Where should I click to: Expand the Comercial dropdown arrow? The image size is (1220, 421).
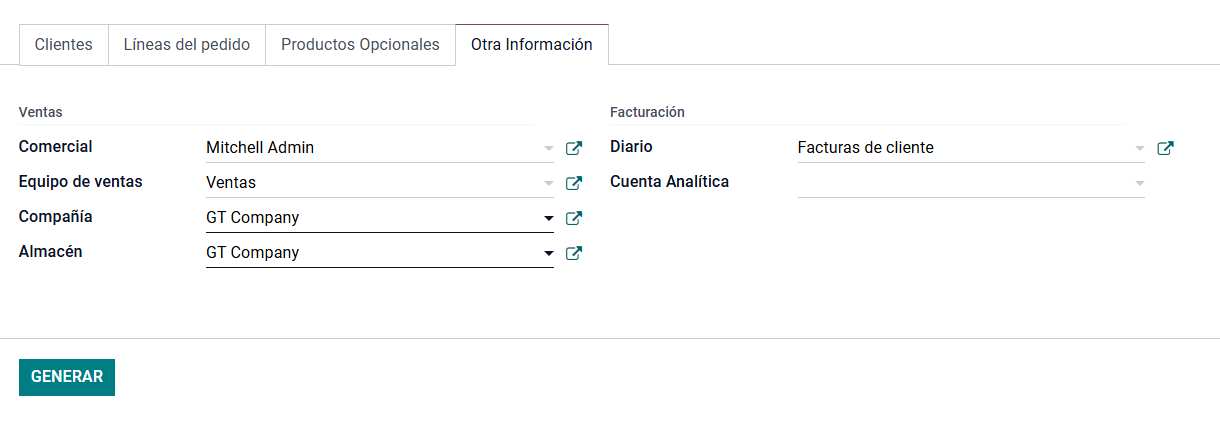tap(548, 148)
